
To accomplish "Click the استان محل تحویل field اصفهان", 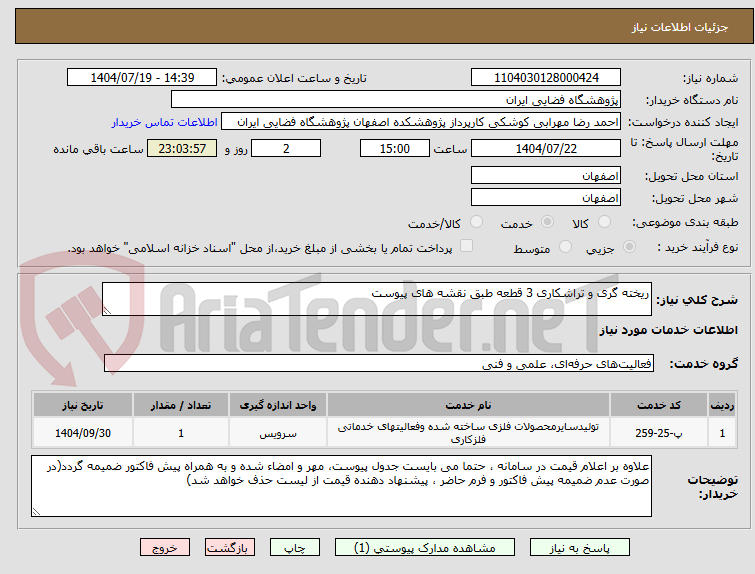I will point(546,176).
